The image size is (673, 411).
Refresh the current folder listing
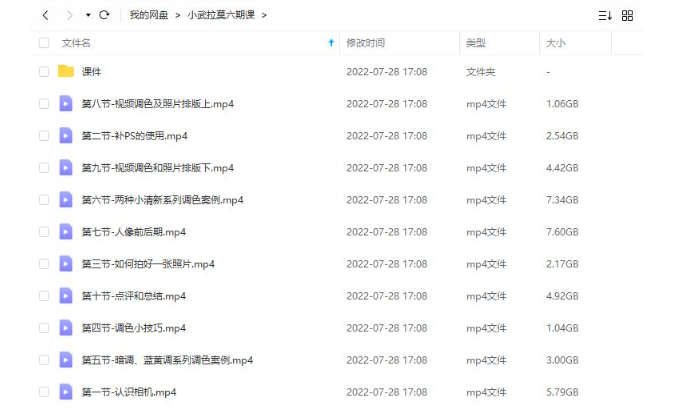tap(104, 15)
